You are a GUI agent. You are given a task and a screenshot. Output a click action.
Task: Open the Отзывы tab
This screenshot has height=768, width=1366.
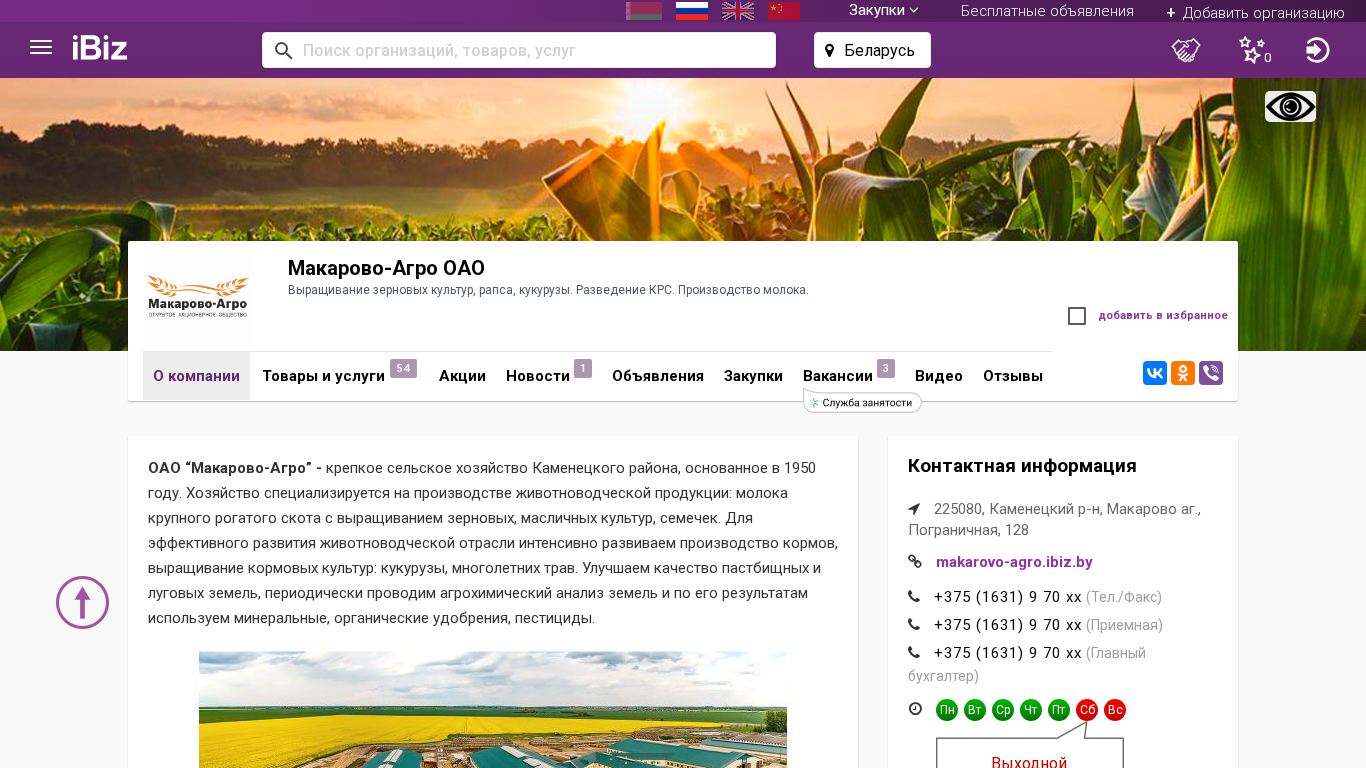coord(1013,376)
